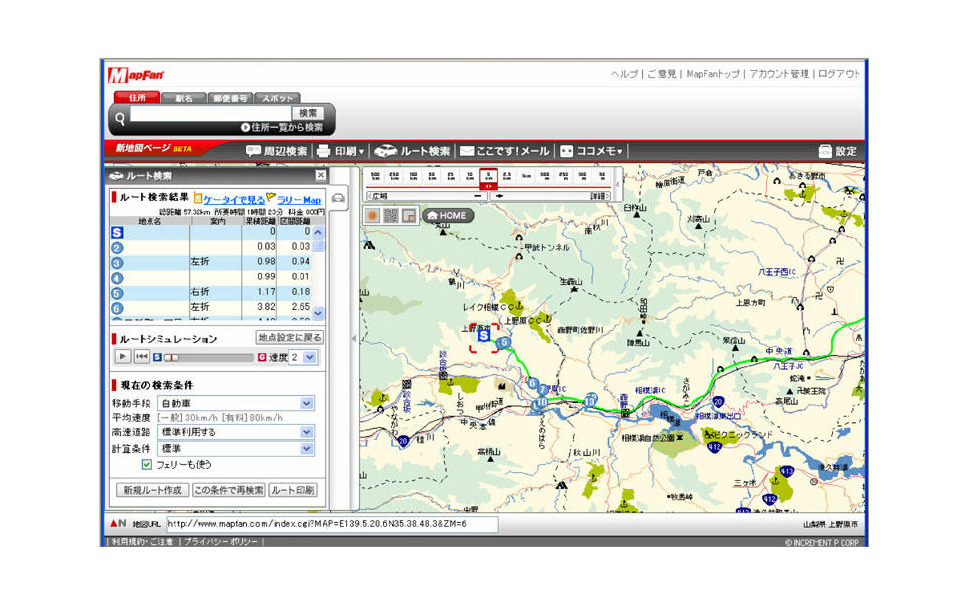Click the 詳細 end of zoom bar
The image size is (968, 605).
(598, 196)
